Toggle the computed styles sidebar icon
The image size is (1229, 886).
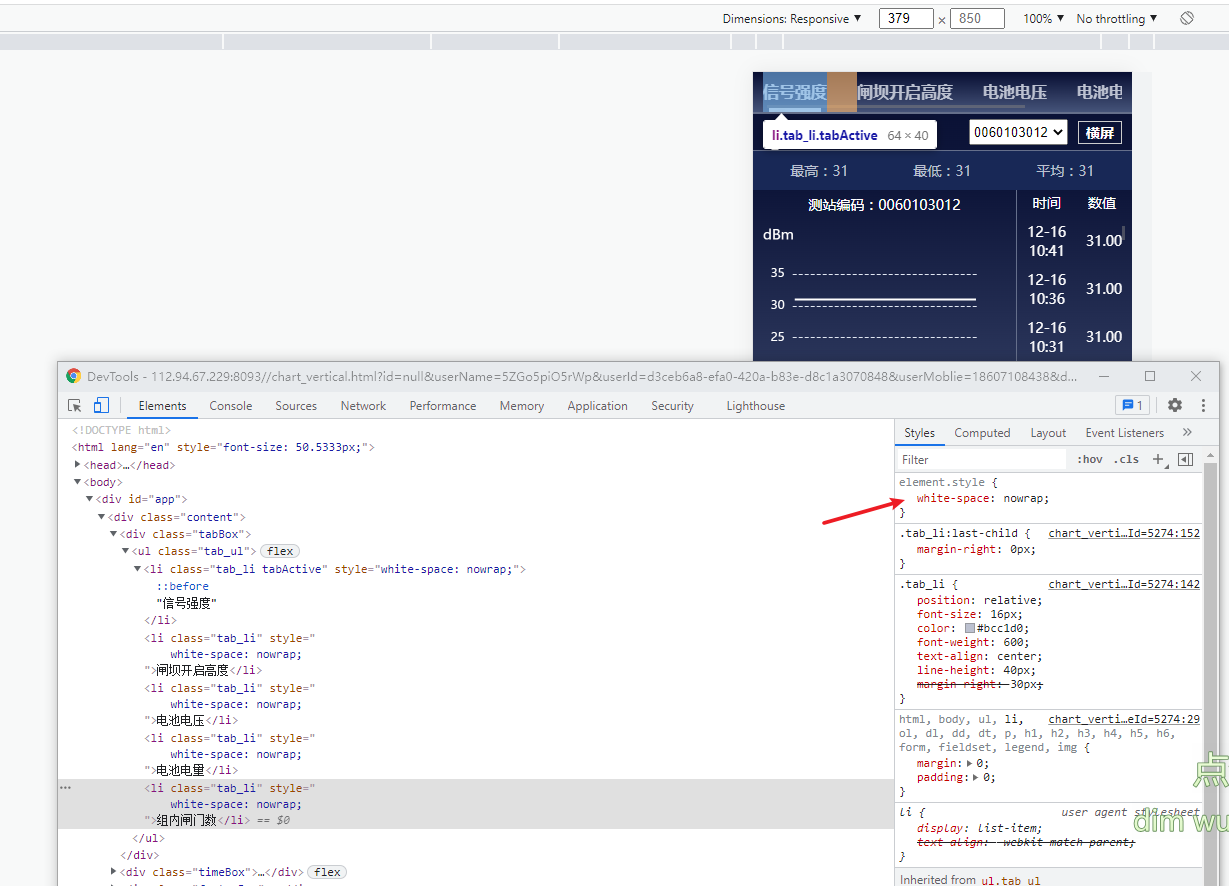[1185, 459]
